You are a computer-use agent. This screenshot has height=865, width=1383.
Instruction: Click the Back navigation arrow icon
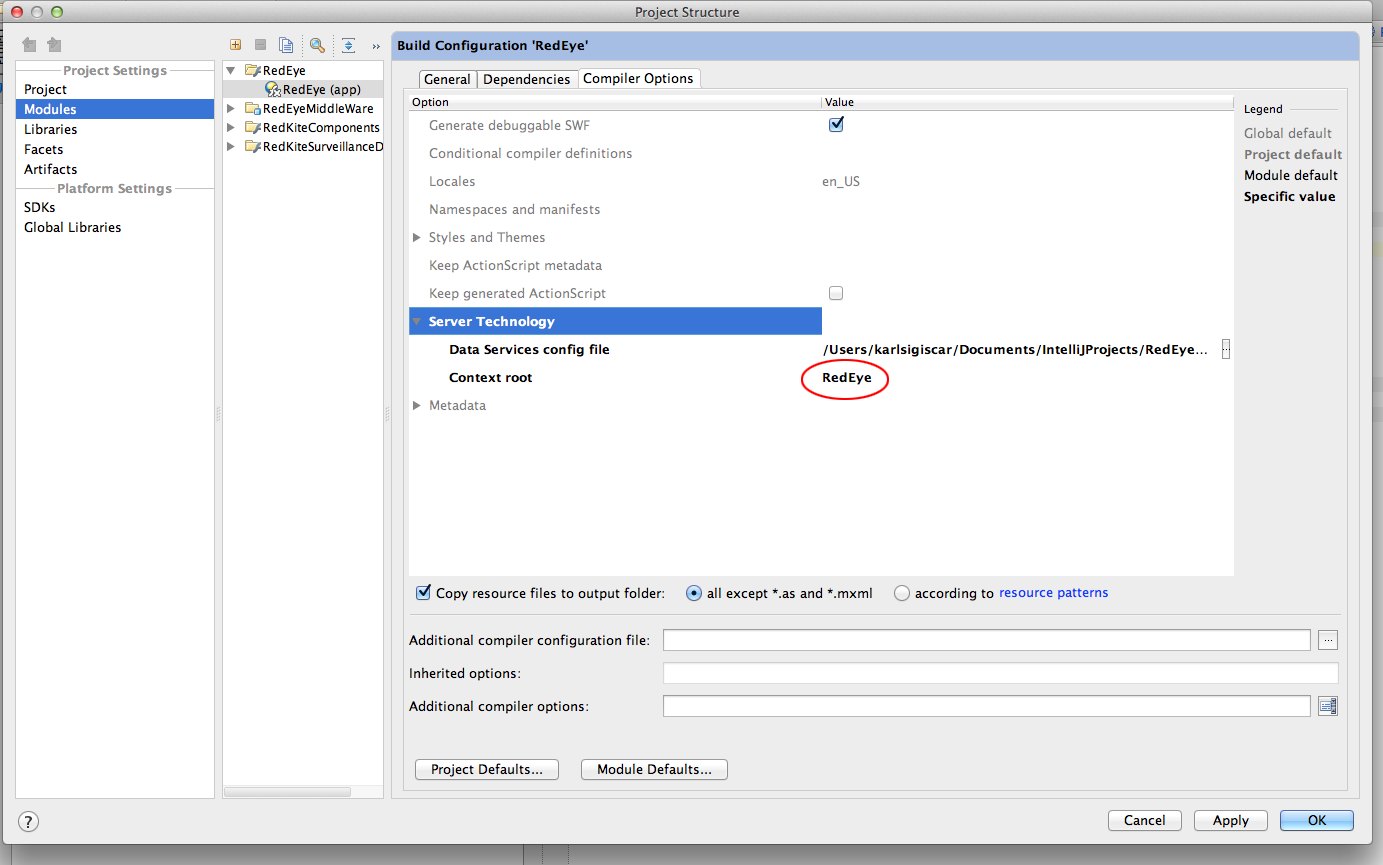point(30,45)
